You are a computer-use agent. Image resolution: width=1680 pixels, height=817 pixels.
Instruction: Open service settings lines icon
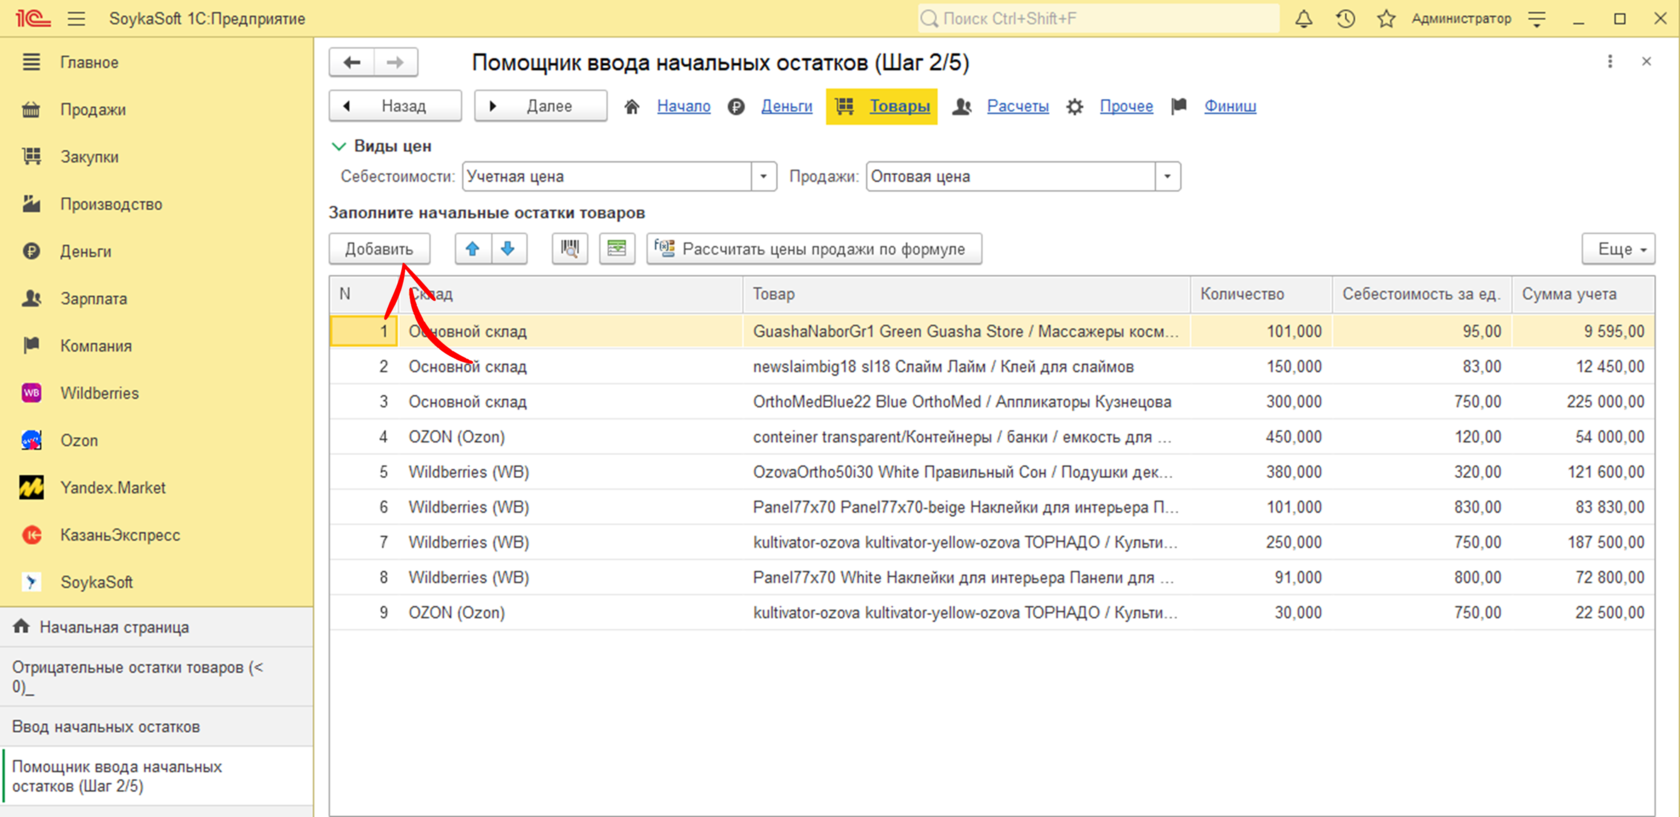[1537, 19]
